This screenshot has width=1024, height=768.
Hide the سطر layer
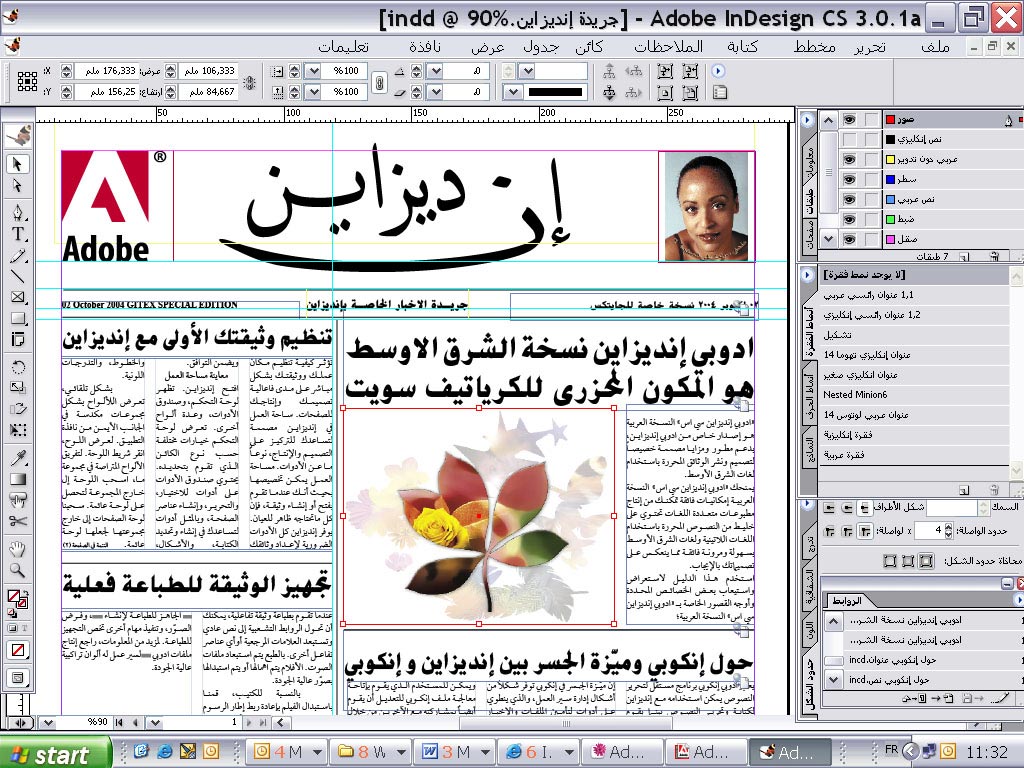pos(848,180)
